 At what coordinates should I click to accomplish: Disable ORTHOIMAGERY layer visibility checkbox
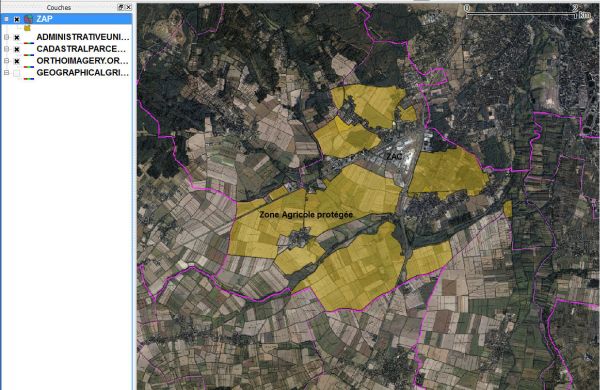(x=17, y=61)
